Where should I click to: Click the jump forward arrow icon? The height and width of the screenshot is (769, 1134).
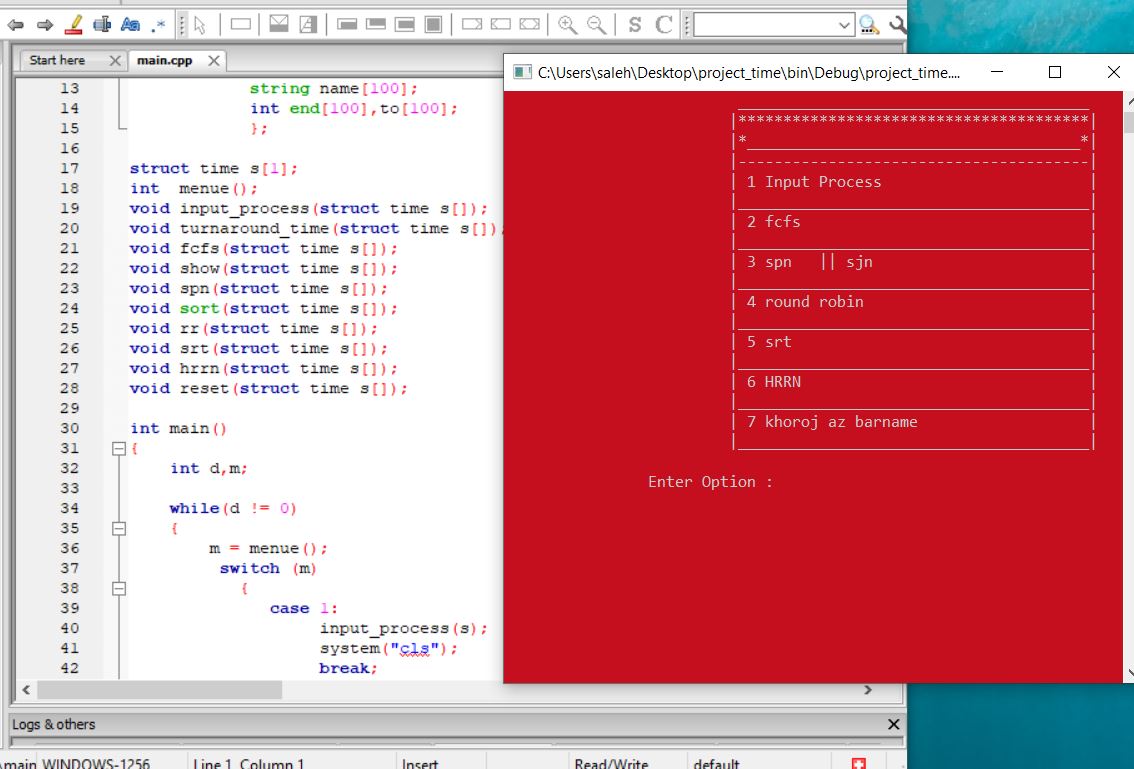[x=44, y=23]
